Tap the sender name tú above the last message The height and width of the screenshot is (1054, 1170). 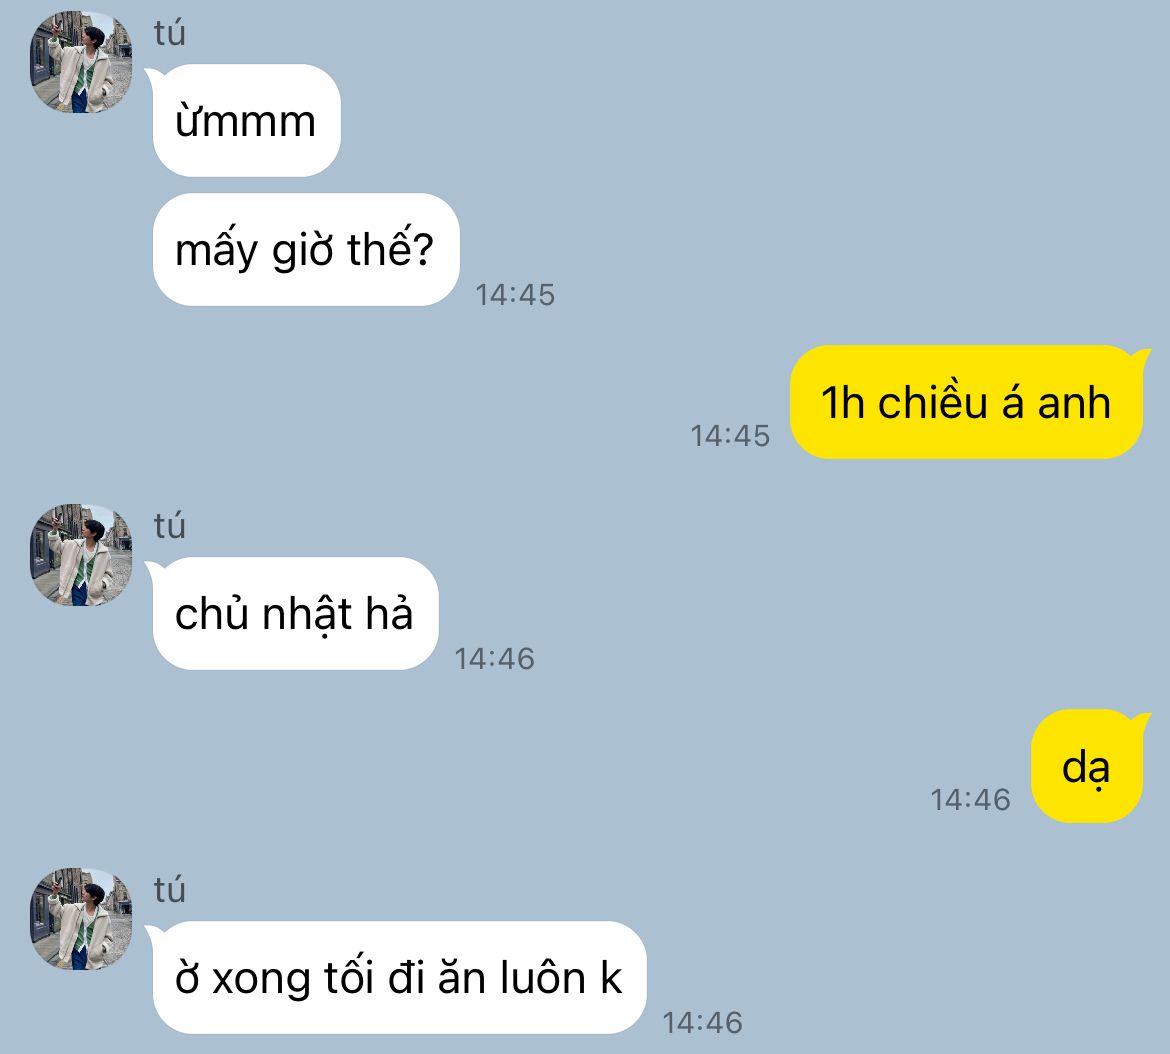tap(169, 891)
